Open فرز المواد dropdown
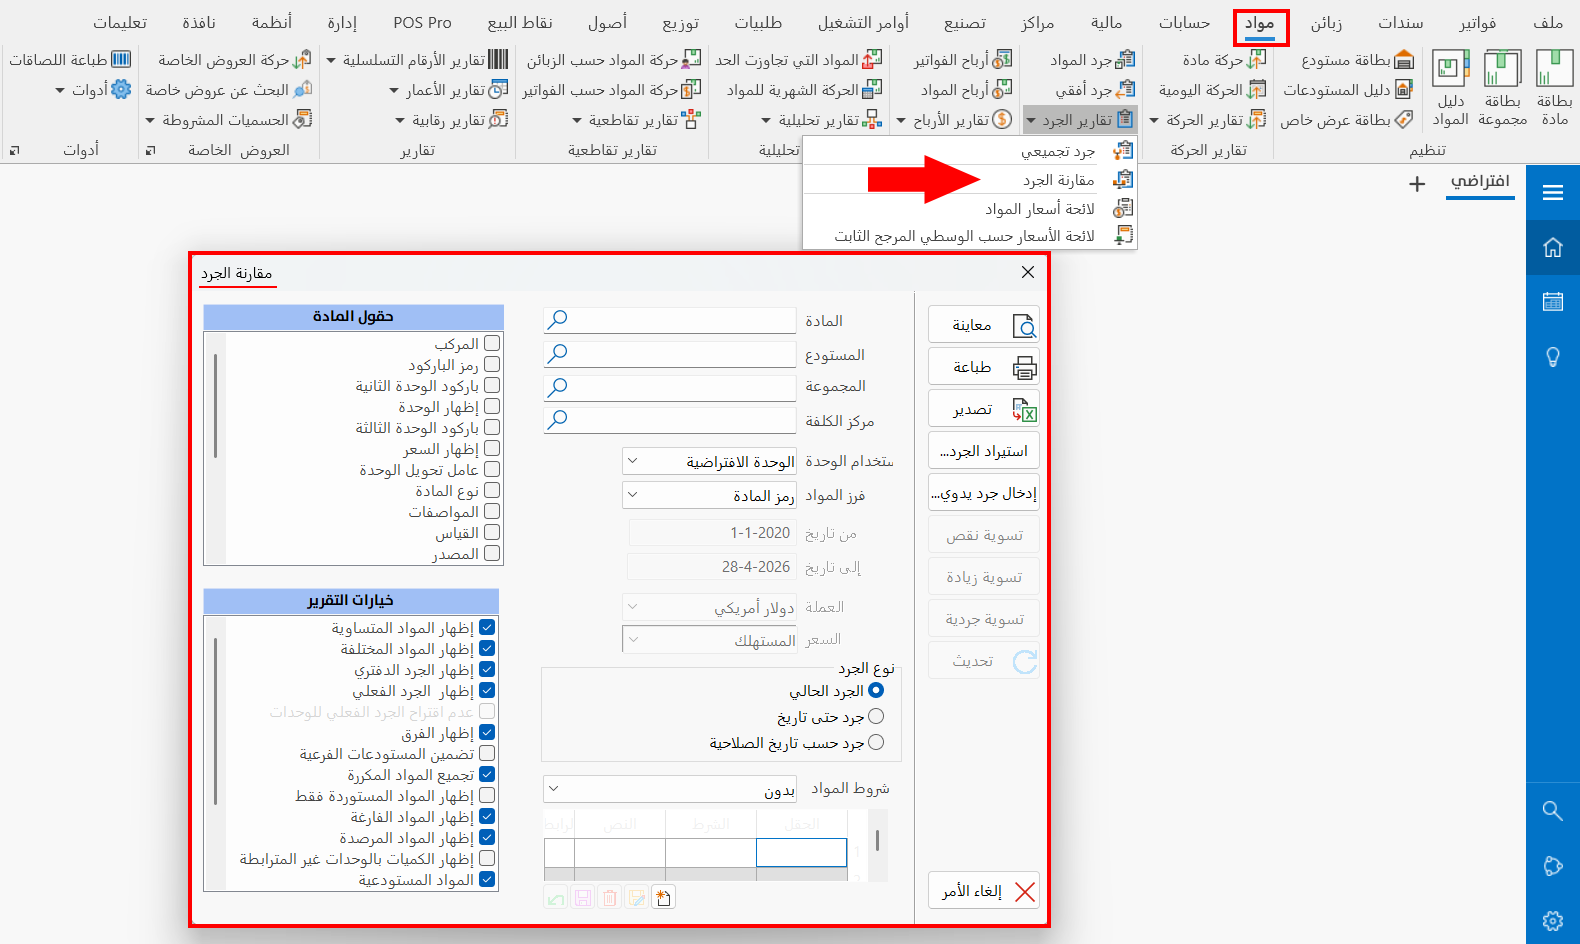 709,495
